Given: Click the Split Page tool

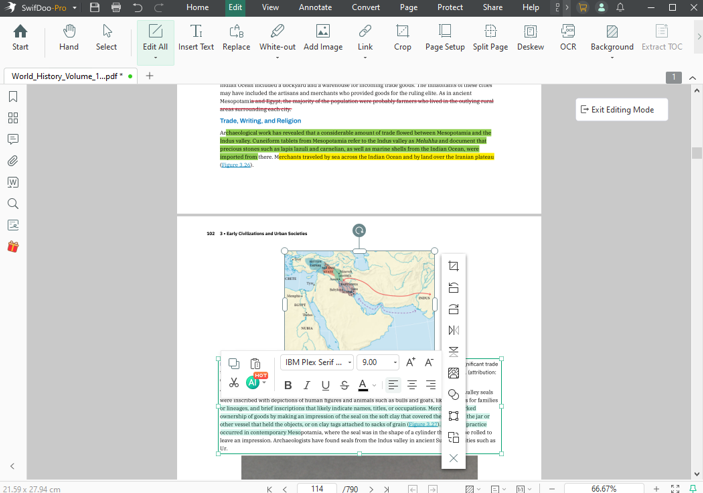Looking at the screenshot, I should click(490, 38).
